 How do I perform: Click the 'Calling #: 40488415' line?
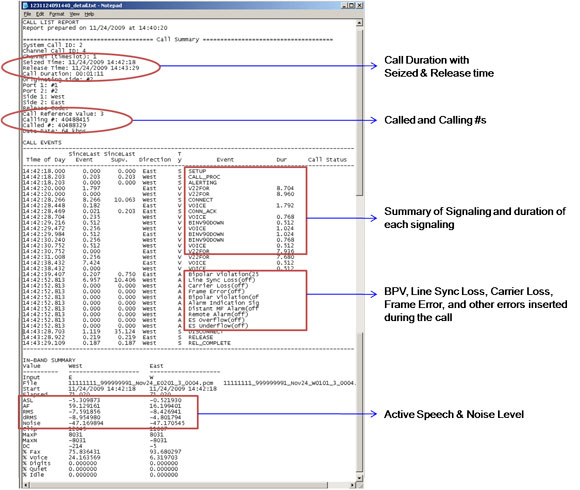click(56, 120)
